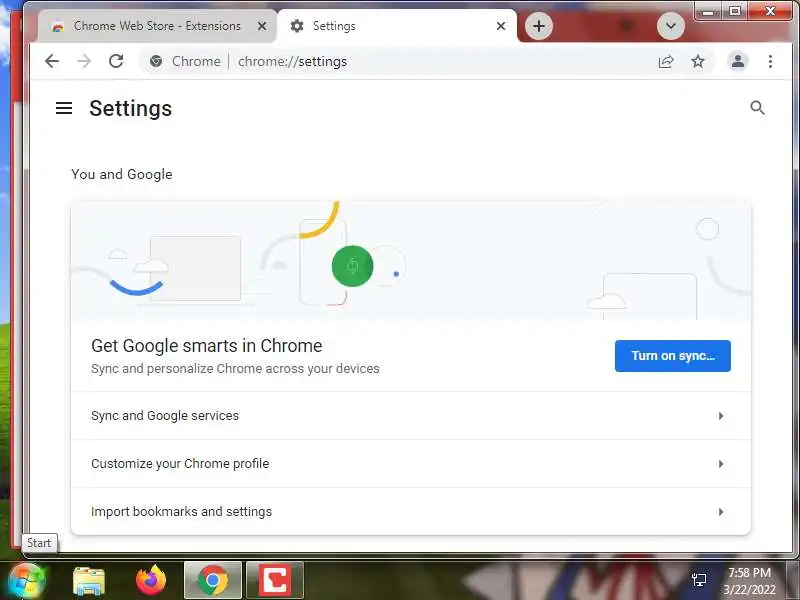
Task: Click the red C app taskbar icon
Action: 275,580
